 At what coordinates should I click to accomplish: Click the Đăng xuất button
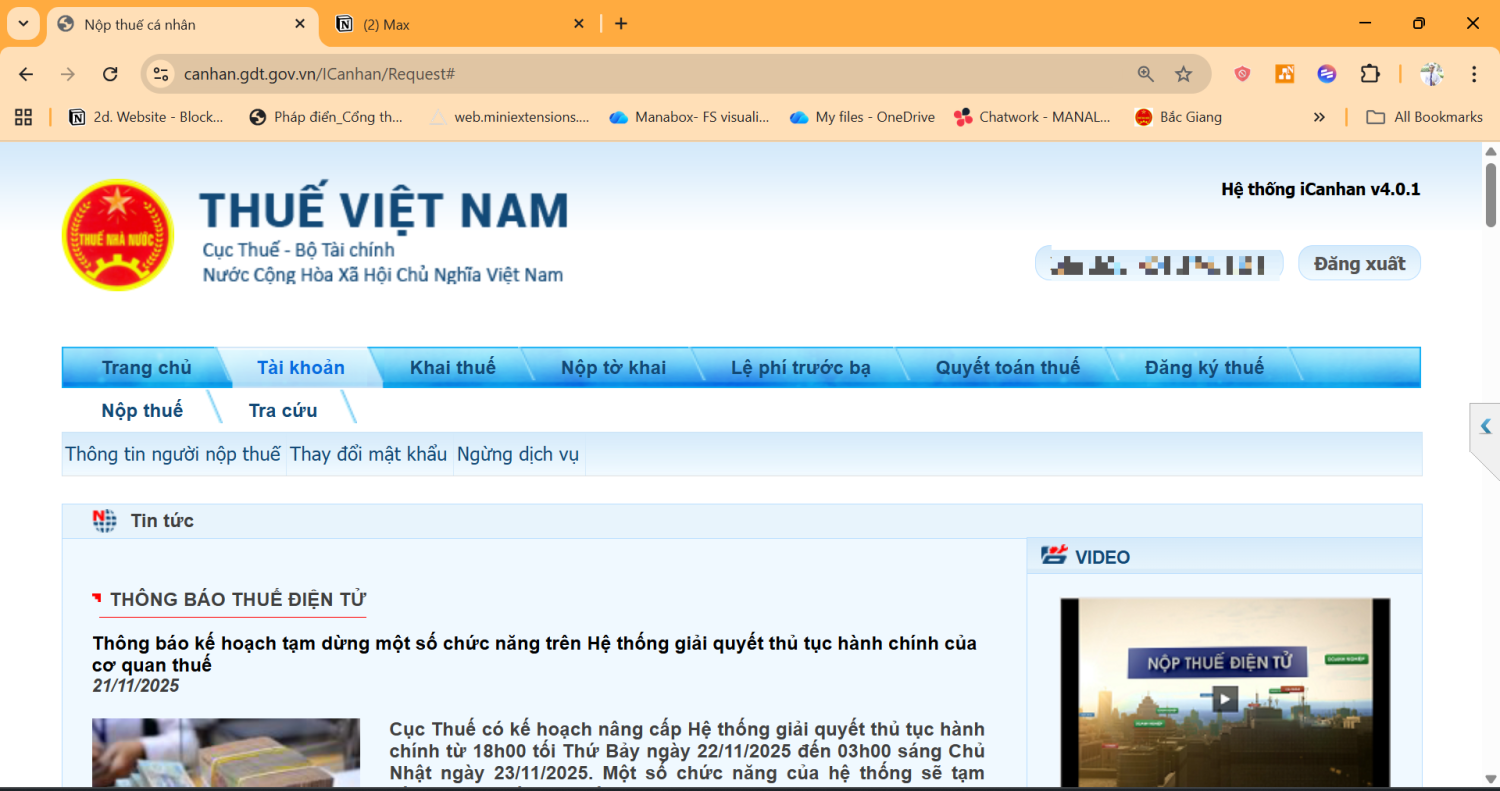point(1358,263)
